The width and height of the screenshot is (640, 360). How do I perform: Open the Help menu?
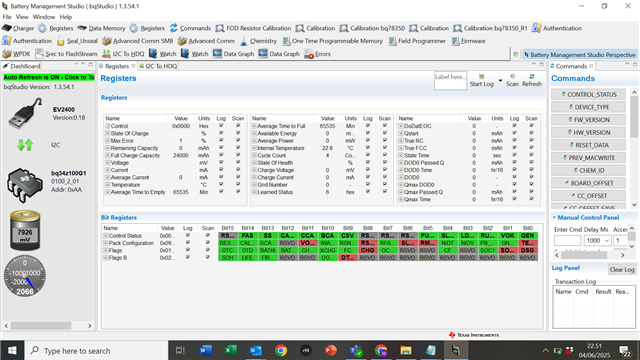pos(66,17)
